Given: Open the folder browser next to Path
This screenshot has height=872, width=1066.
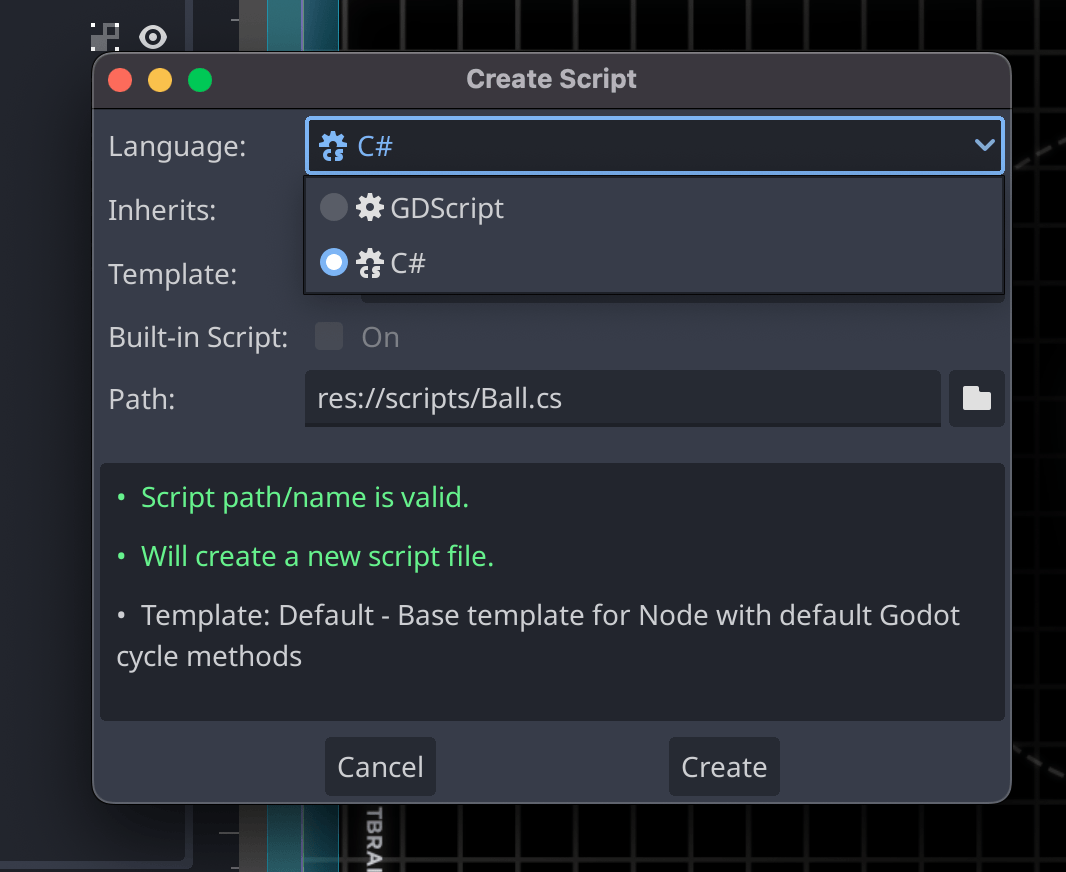Looking at the screenshot, I should pos(976,399).
